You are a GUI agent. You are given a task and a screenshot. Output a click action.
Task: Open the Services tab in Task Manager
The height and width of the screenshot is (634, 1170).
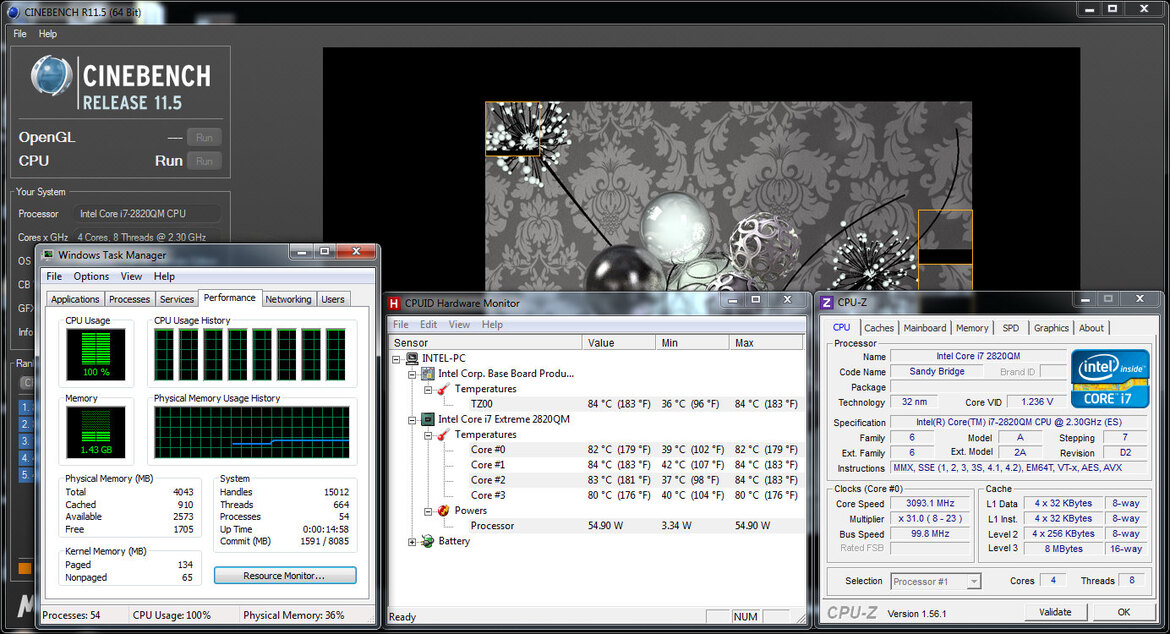(177, 299)
